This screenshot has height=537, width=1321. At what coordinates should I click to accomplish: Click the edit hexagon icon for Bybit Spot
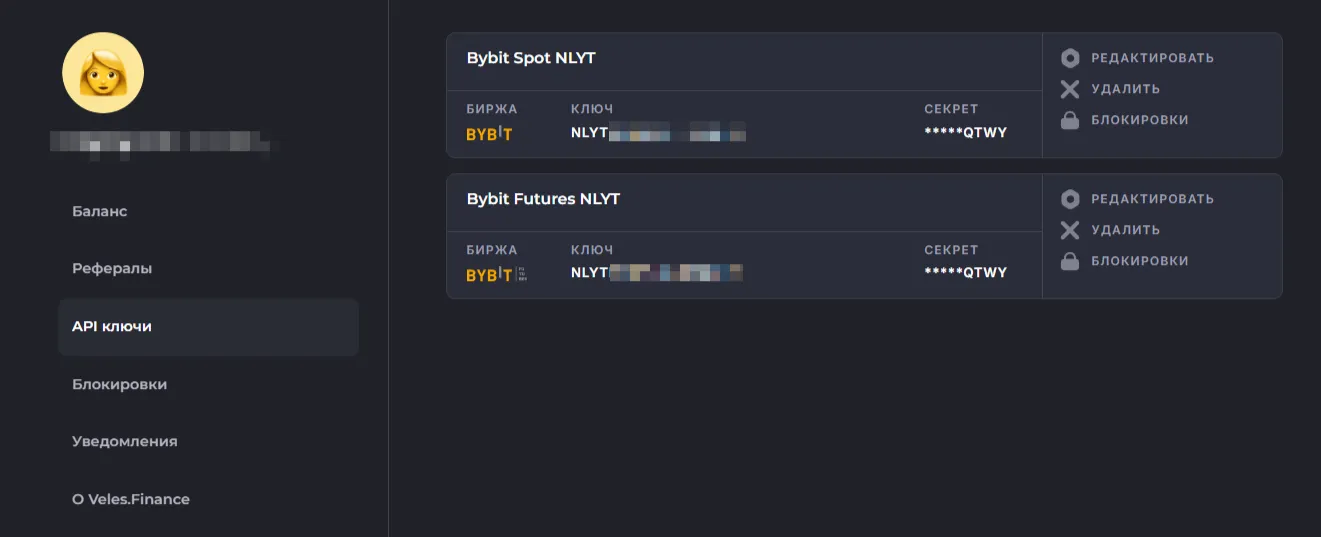tap(1070, 58)
